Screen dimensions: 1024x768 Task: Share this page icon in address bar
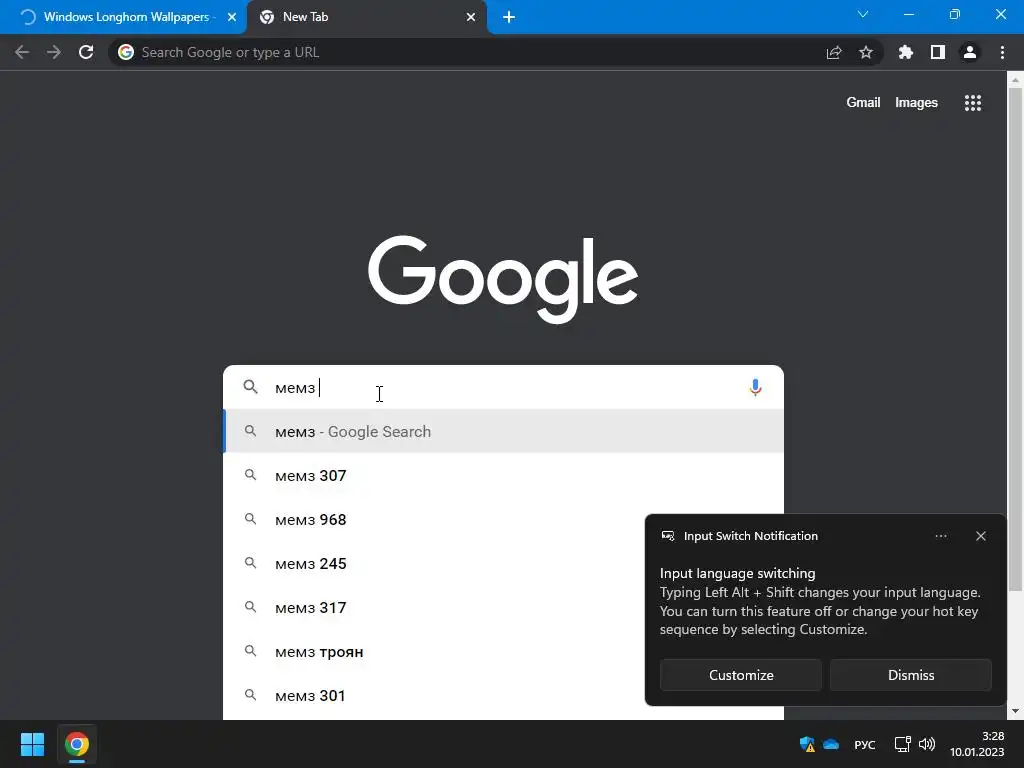pyautogui.click(x=834, y=53)
